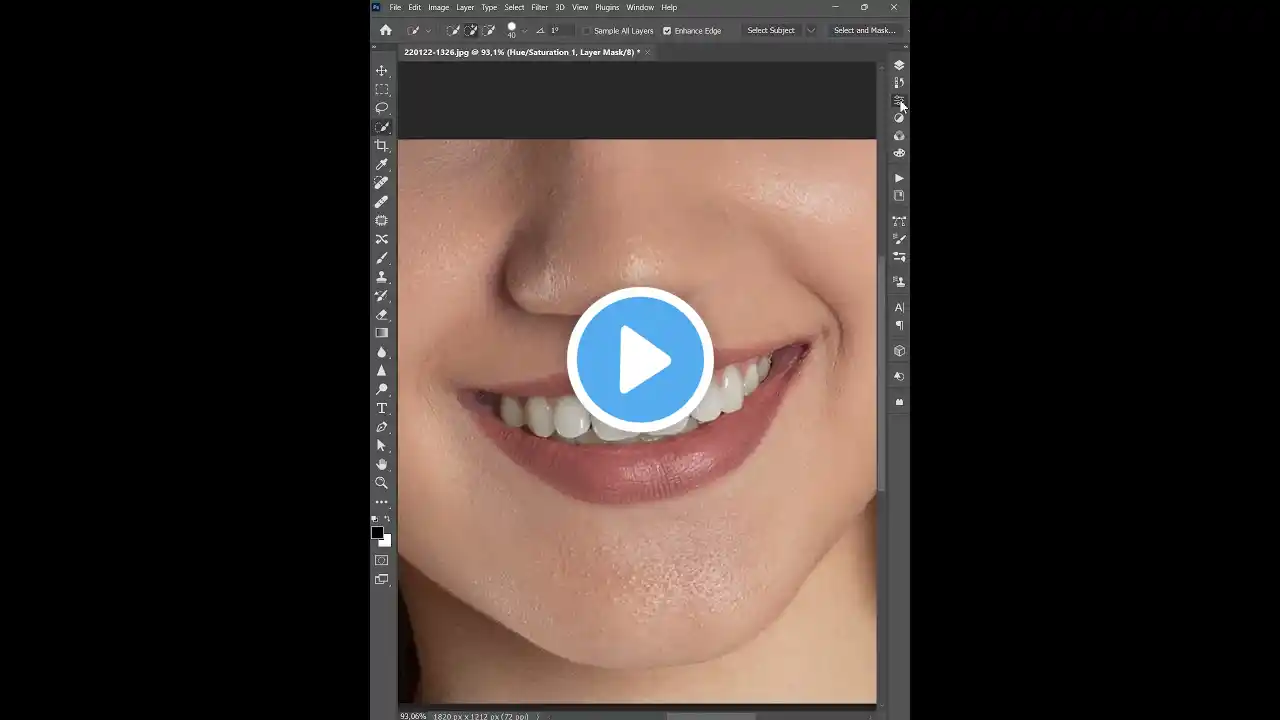The width and height of the screenshot is (1280, 720).
Task: Open the Select Subject options dropdown
Action: pyautogui.click(x=810, y=30)
